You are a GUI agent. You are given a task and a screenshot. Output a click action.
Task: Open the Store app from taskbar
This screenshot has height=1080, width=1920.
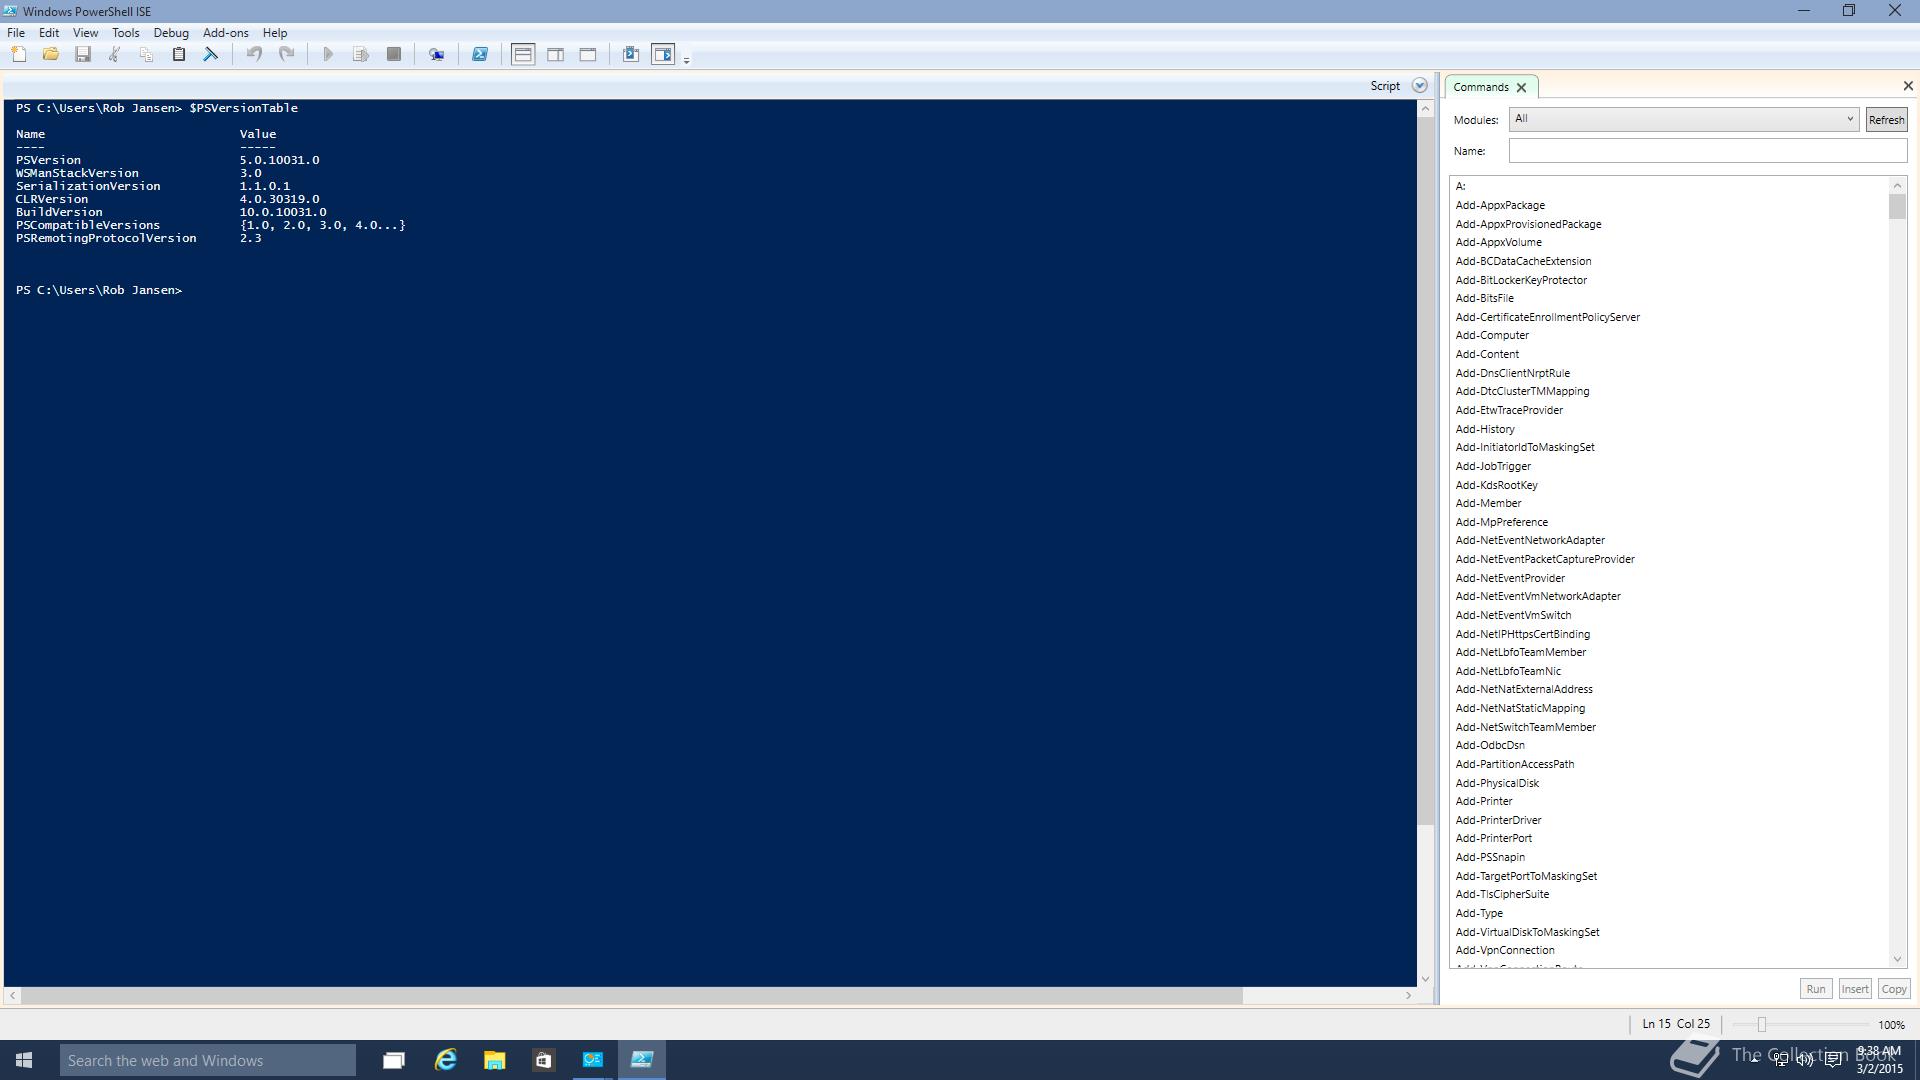(x=543, y=1060)
